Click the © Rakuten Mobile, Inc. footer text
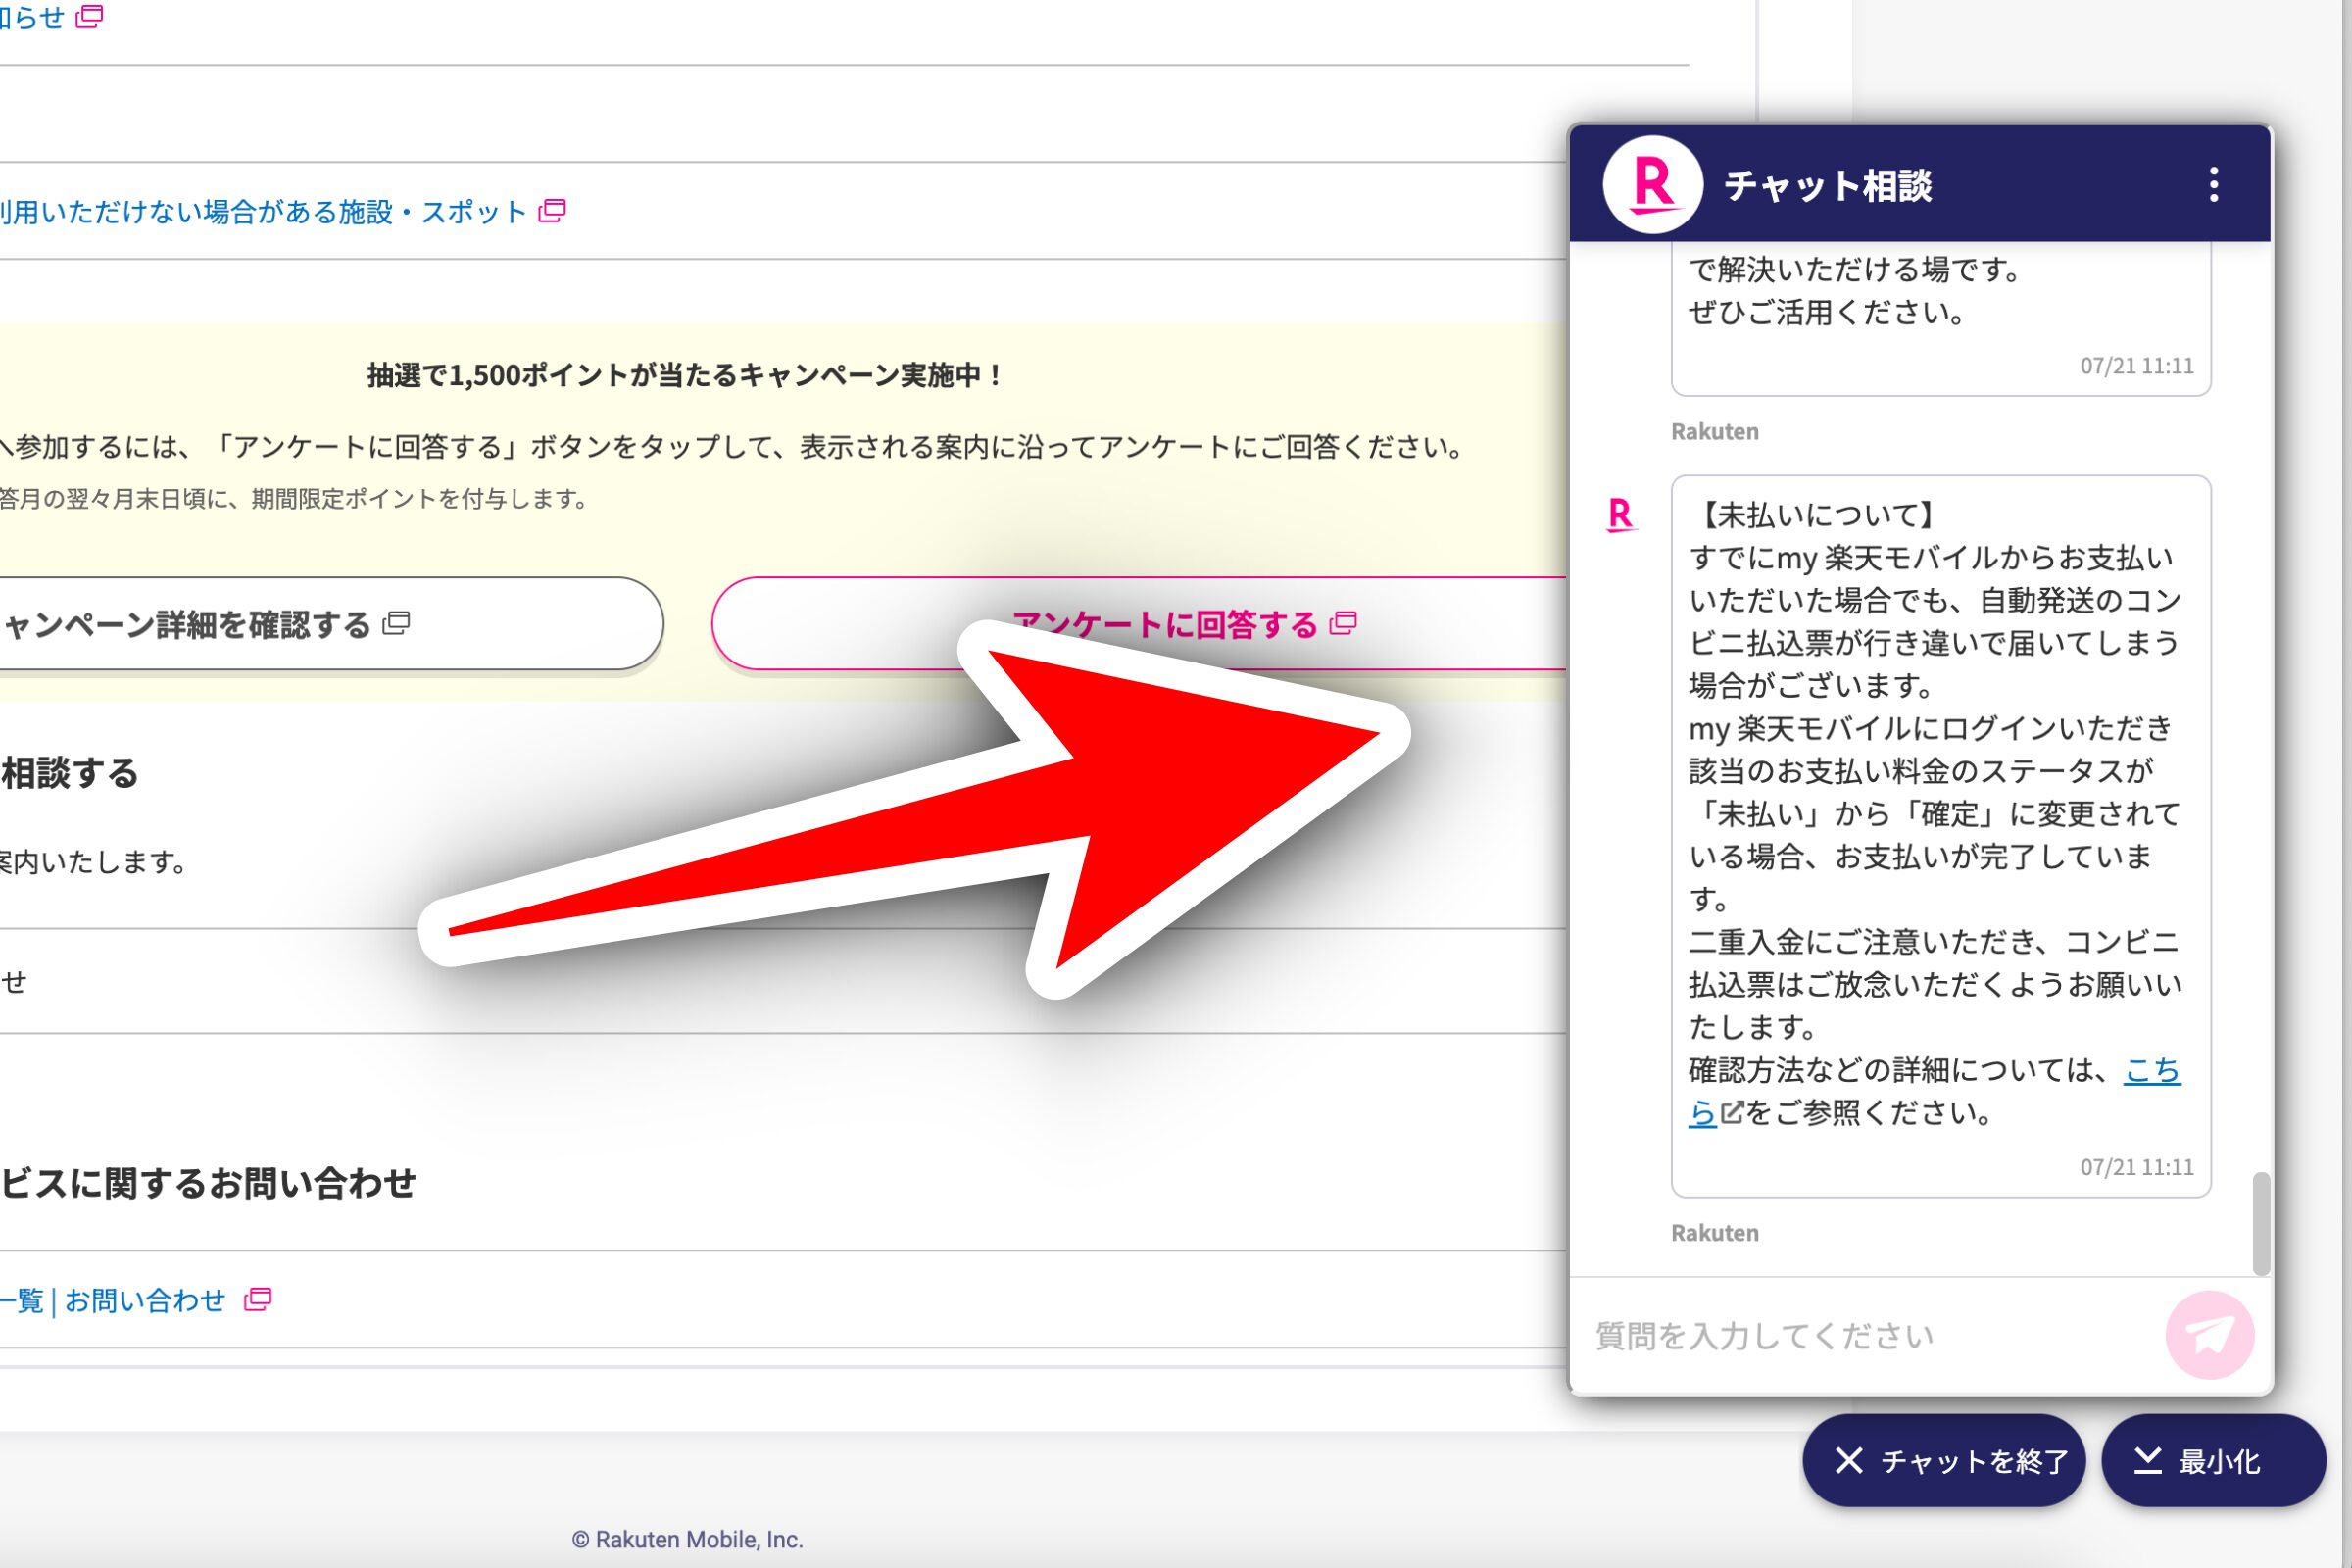 pyautogui.click(x=687, y=1539)
